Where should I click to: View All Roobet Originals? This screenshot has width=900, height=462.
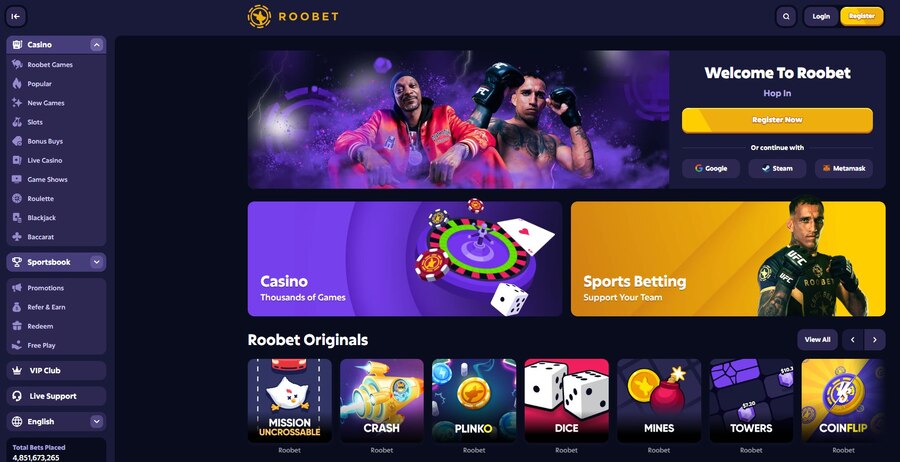tap(817, 340)
